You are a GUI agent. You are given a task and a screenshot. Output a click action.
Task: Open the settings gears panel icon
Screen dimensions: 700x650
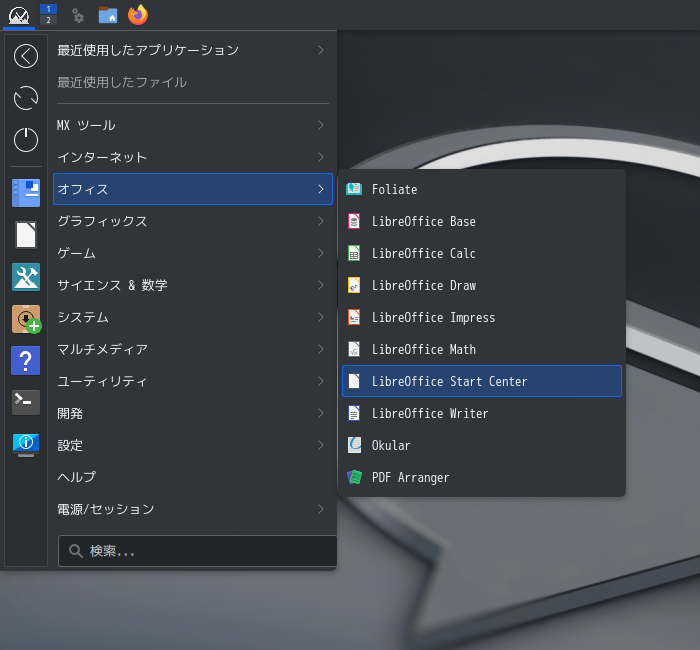click(x=78, y=15)
